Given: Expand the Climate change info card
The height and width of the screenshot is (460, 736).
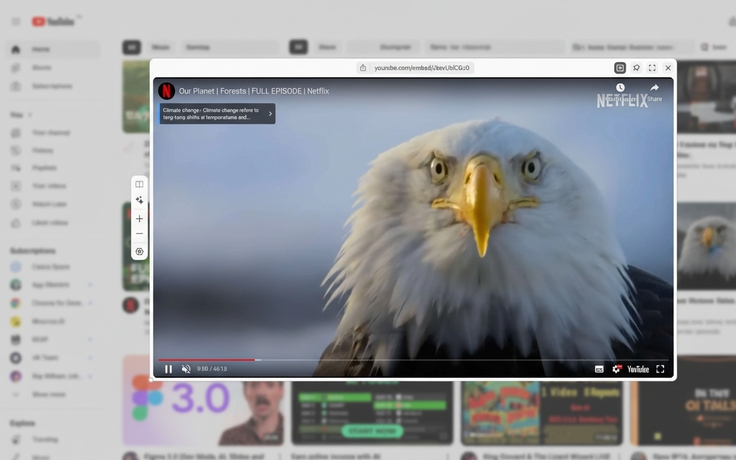Looking at the screenshot, I should (x=270, y=114).
